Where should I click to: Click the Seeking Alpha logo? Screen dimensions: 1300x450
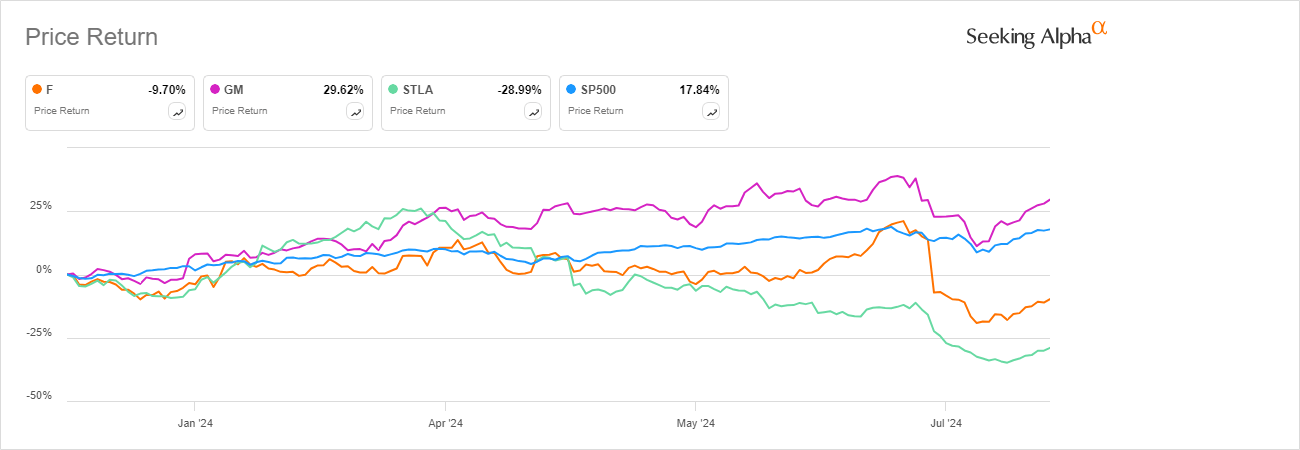pyautogui.click(x=1036, y=36)
